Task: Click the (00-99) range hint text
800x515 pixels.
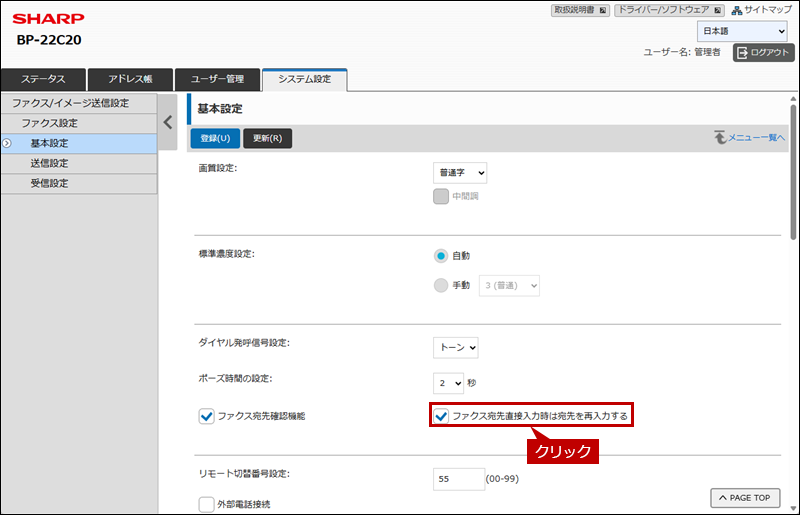Action: pos(502,479)
